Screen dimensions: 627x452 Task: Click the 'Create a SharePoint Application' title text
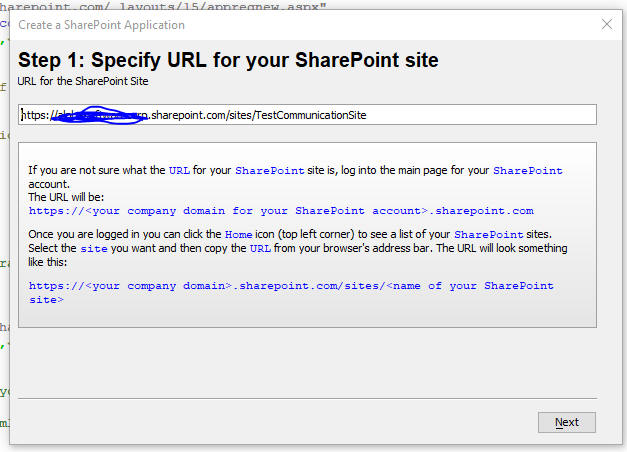102,25
